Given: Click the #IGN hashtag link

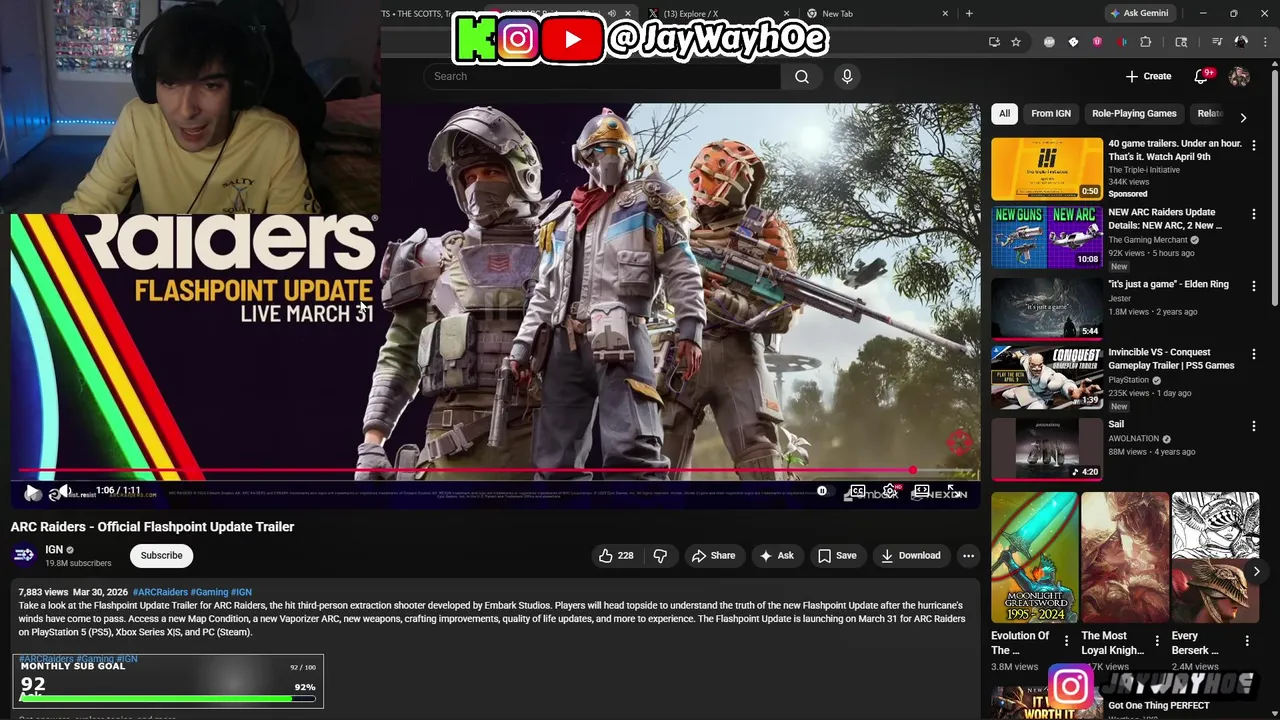Looking at the screenshot, I should pyautogui.click(x=241, y=592).
